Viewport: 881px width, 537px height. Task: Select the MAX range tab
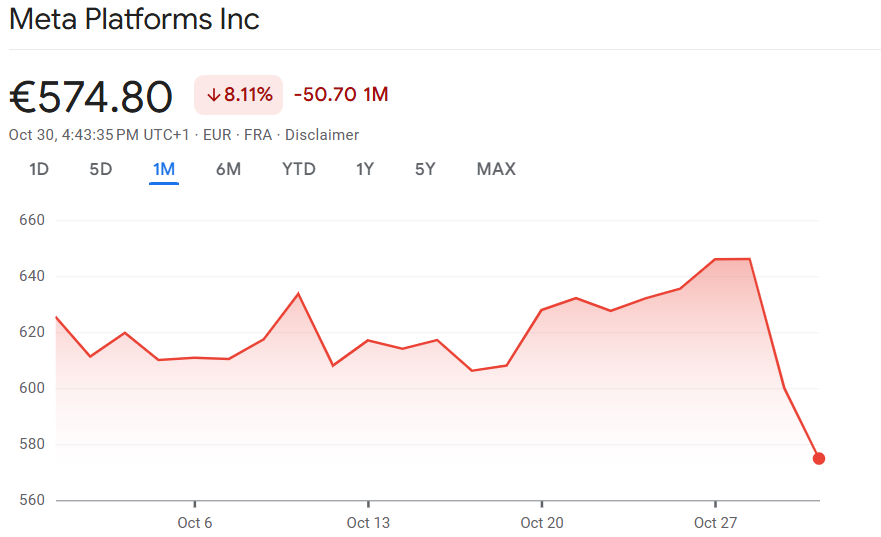[496, 169]
